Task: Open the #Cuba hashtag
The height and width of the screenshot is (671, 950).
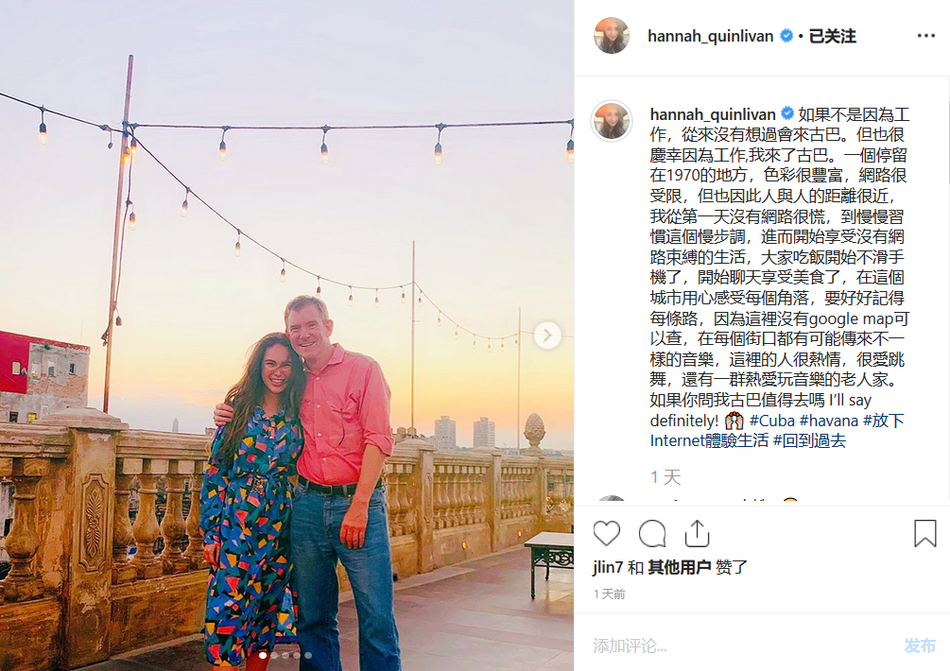Action: (772, 420)
